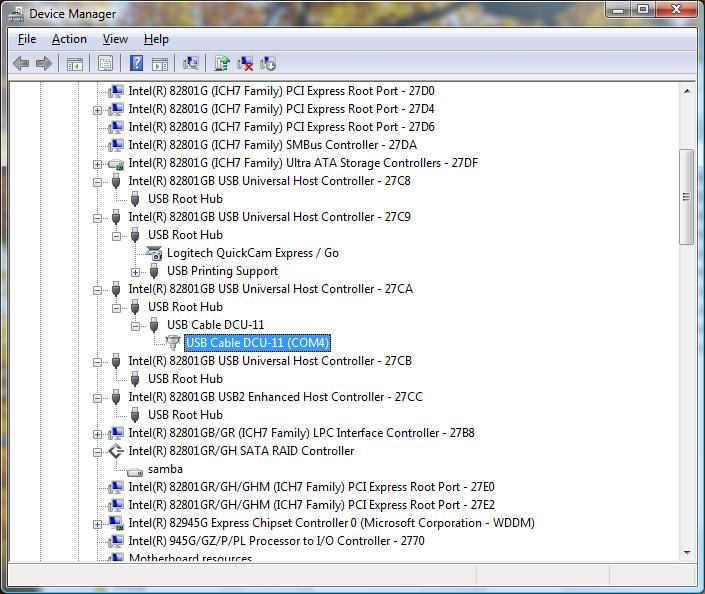Open the Action menu
This screenshot has height=594, width=705.
coord(69,40)
